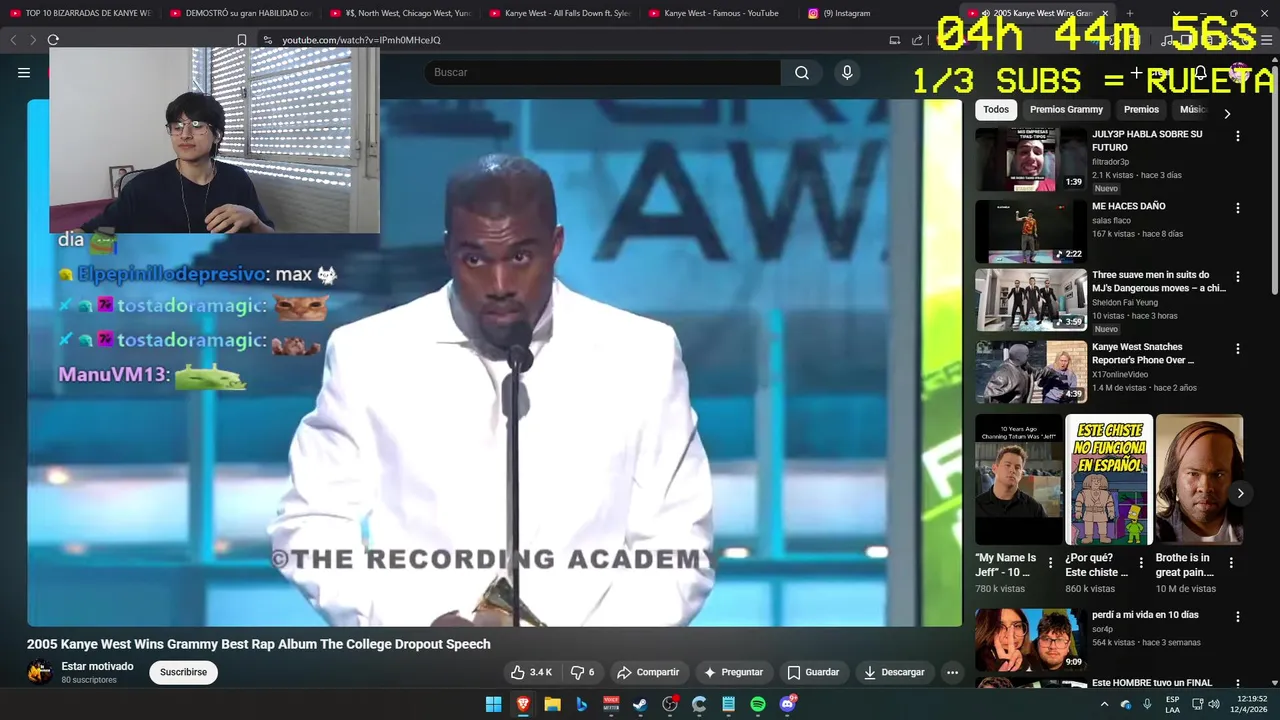
Task: Select the Premios Grammy filter chip
Action: coord(1066,110)
